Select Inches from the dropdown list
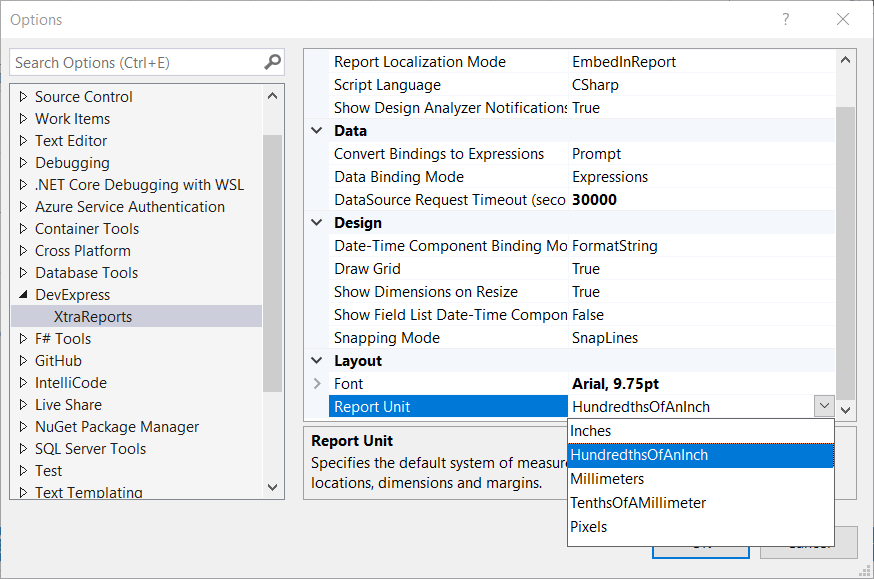 click(x=591, y=431)
